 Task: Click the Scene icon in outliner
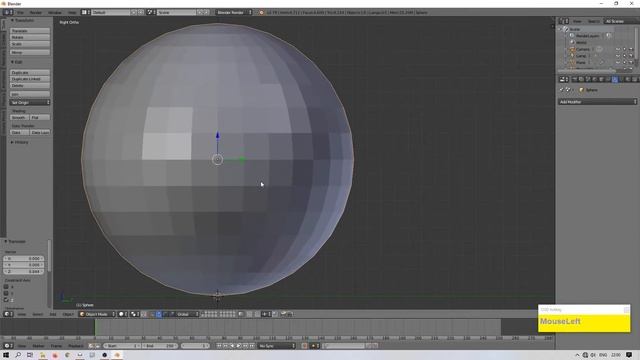pyautogui.click(x=566, y=29)
